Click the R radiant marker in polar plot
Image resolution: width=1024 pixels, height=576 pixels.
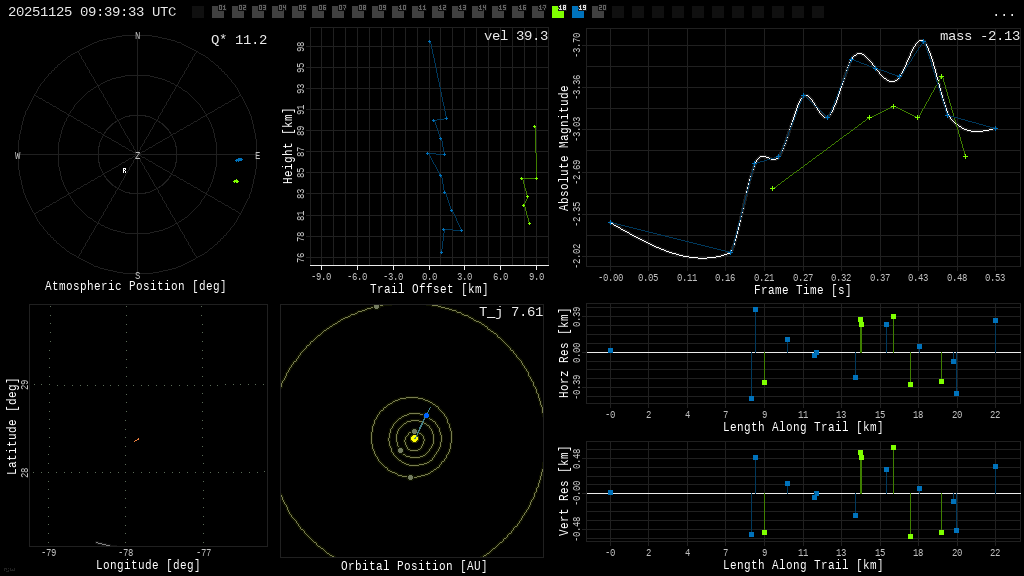click(x=125, y=171)
